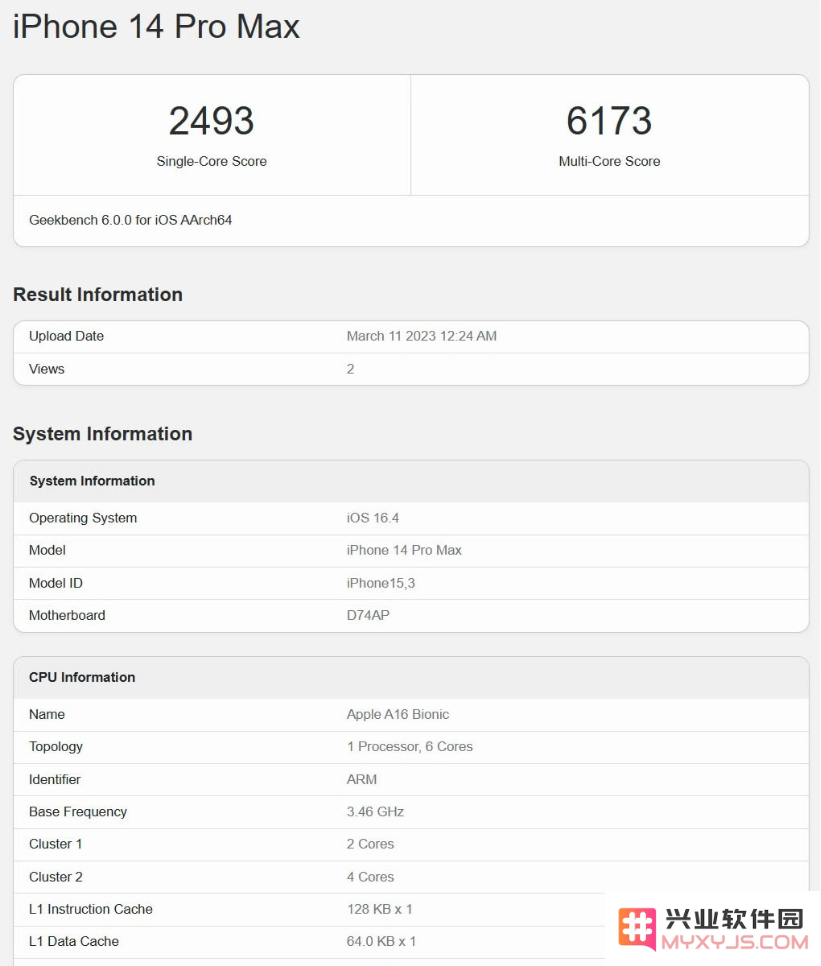821x966 pixels.
Task: Select the date "March 11 2023 12:24 AM"
Action: 421,336
